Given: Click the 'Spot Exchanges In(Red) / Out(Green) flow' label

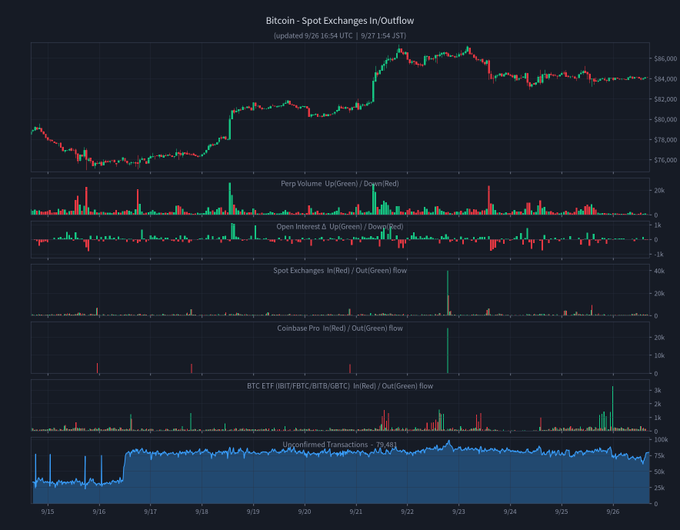Looking at the screenshot, I should point(340,270).
